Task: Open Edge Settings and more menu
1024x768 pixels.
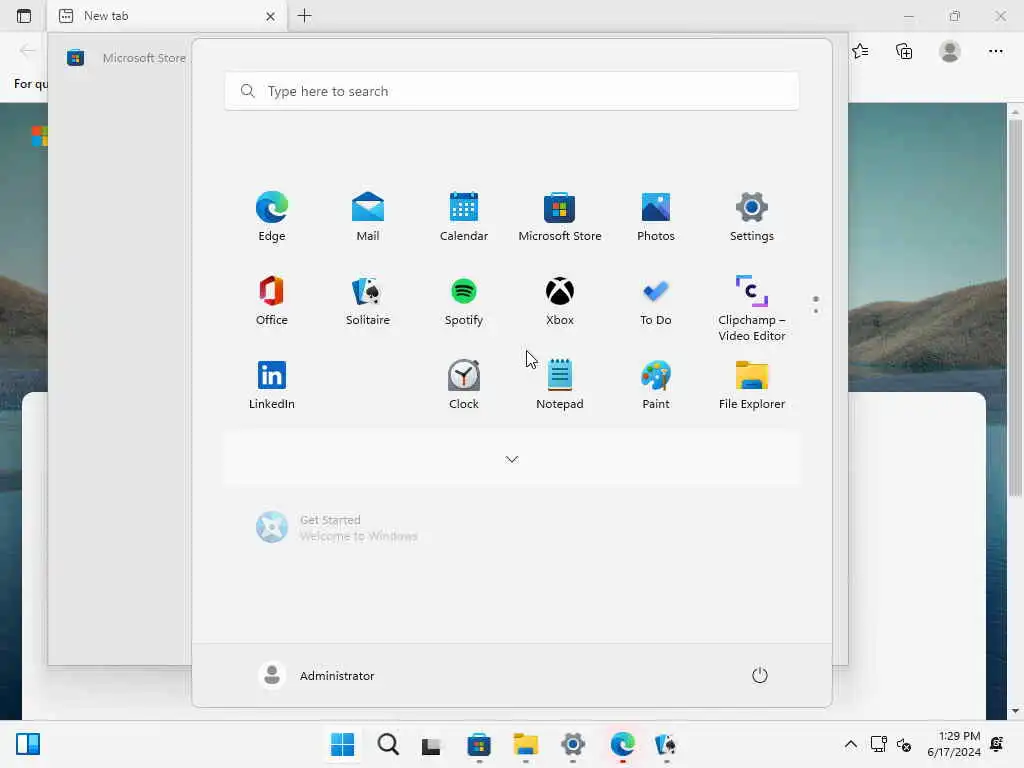Action: click(995, 51)
